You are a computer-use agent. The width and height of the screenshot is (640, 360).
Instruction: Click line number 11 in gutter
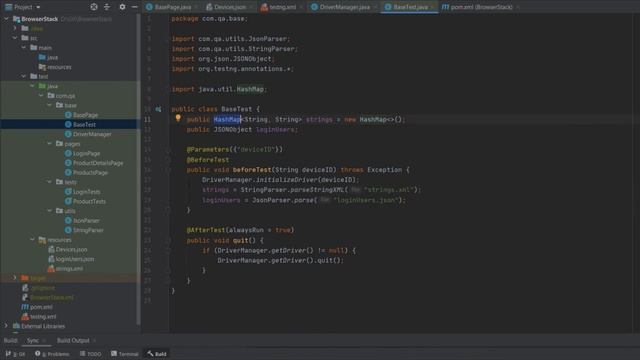point(147,120)
